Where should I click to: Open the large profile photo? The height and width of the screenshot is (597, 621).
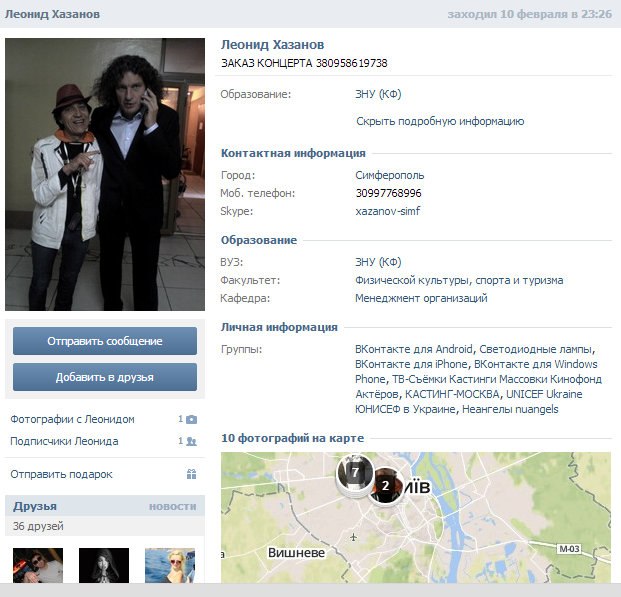pyautogui.click(x=105, y=174)
